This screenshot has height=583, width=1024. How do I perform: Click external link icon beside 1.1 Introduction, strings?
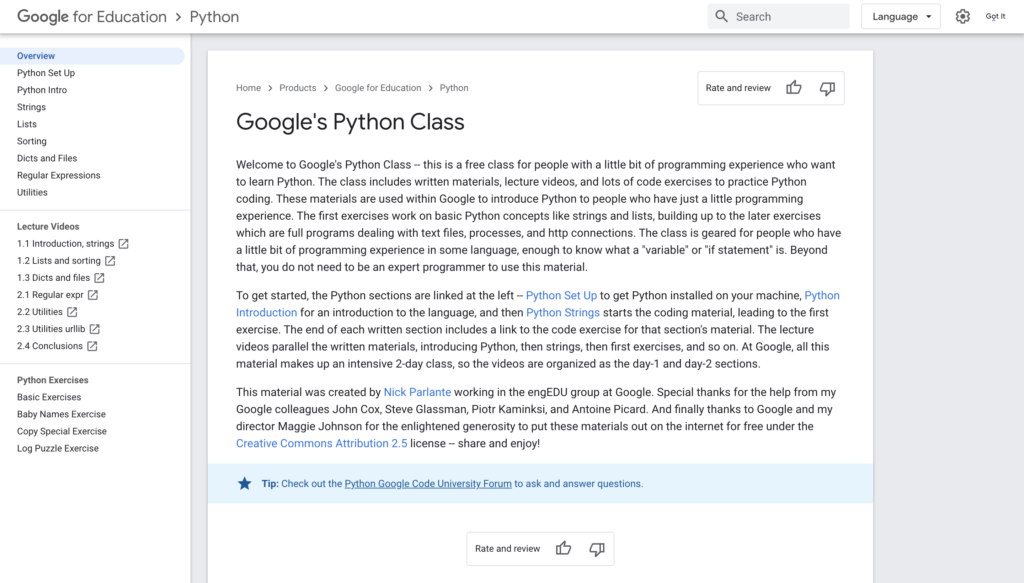coord(123,244)
